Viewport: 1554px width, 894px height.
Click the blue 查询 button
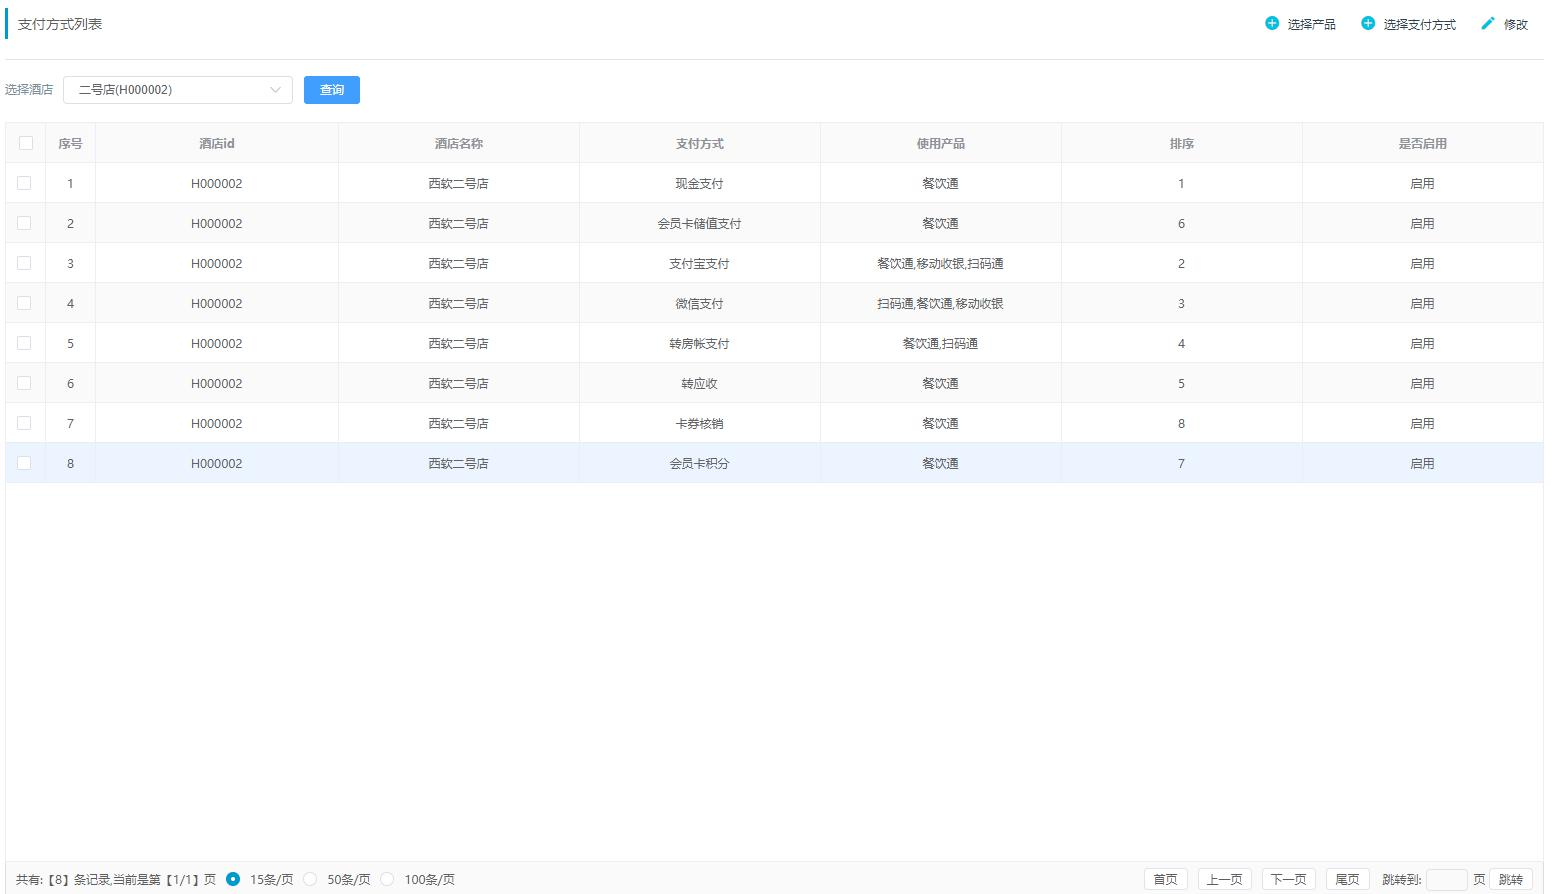(x=332, y=90)
